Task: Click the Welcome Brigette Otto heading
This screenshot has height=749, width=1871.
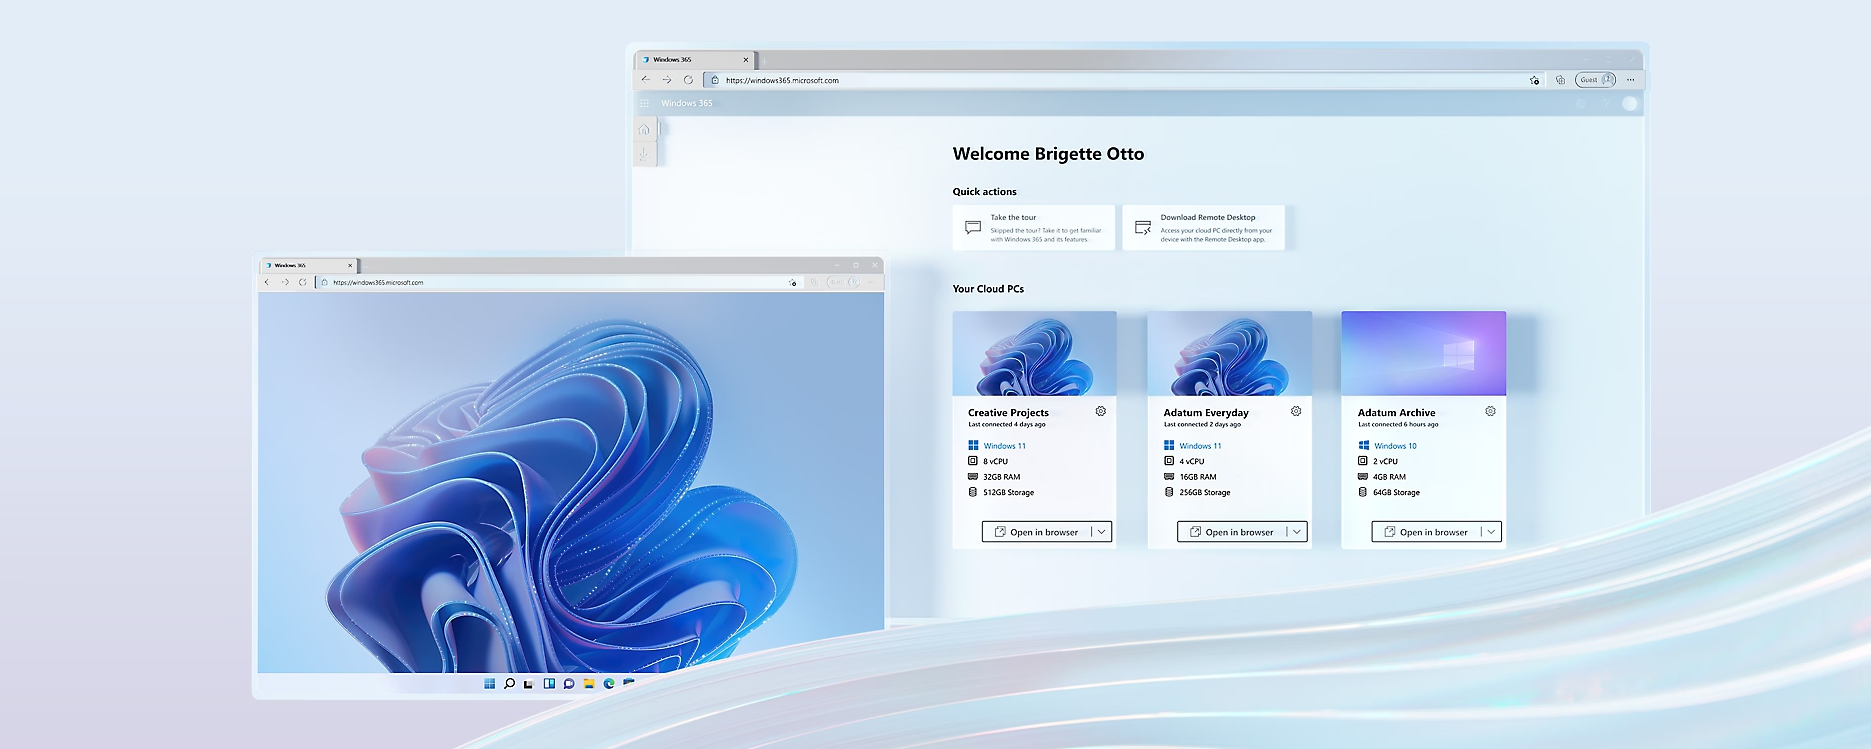Action: [x=1048, y=154]
